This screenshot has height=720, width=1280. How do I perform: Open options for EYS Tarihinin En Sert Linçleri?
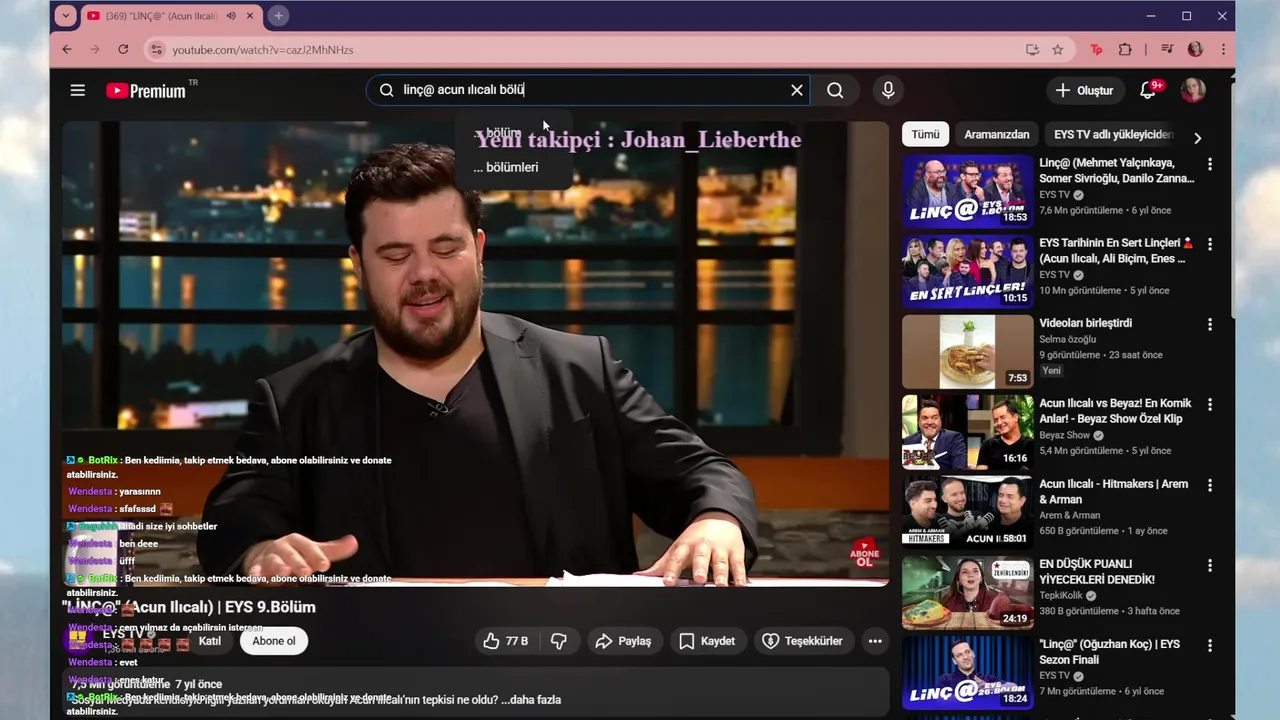tap(1210, 244)
